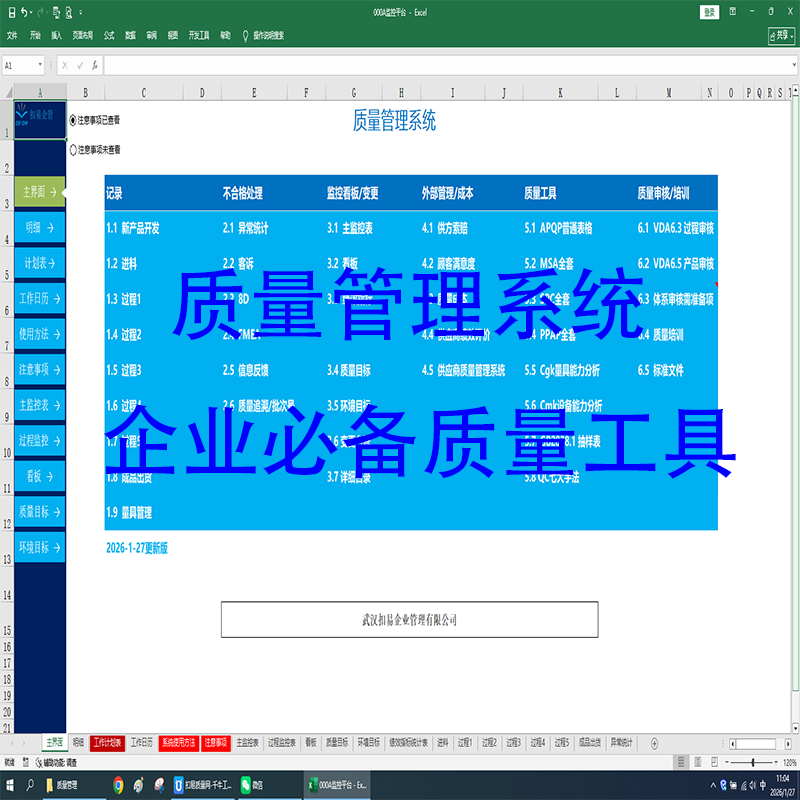
Task: Switch to the 工作计划表 sheet tab
Action: tap(107, 743)
